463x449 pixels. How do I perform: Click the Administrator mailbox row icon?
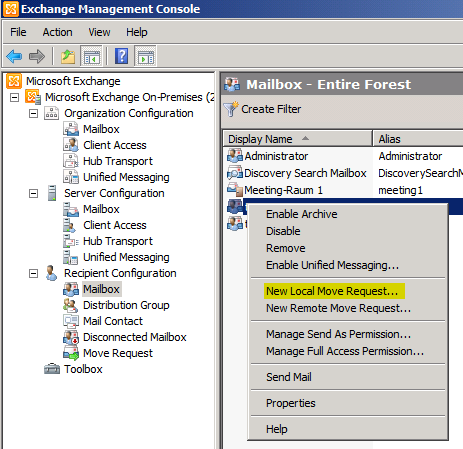pos(235,156)
